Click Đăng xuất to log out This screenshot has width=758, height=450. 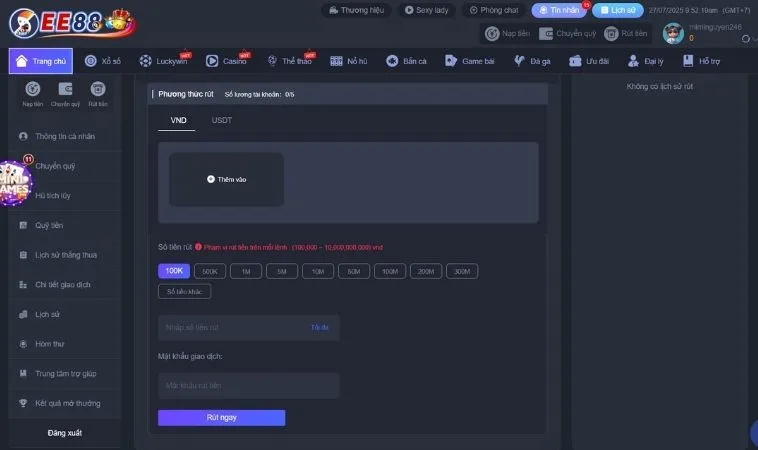pyautogui.click(x=65, y=432)
